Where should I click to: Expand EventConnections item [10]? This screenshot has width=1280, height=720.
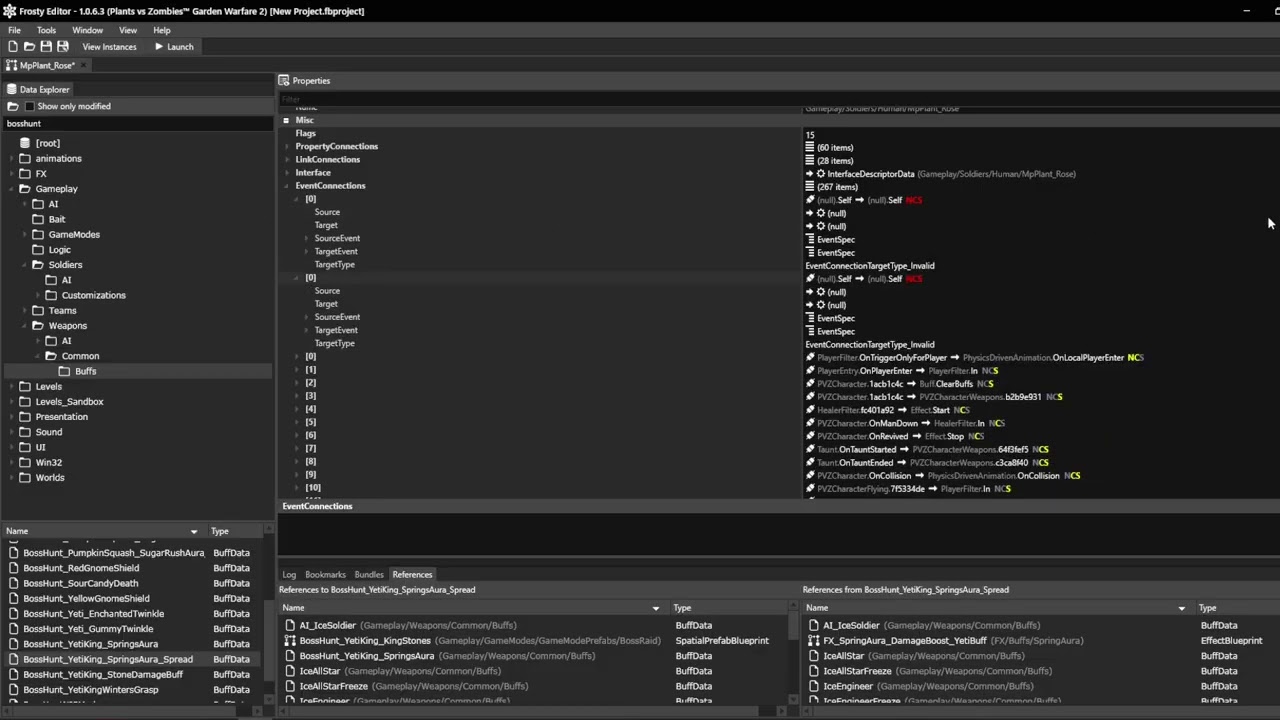click(297, 488)
